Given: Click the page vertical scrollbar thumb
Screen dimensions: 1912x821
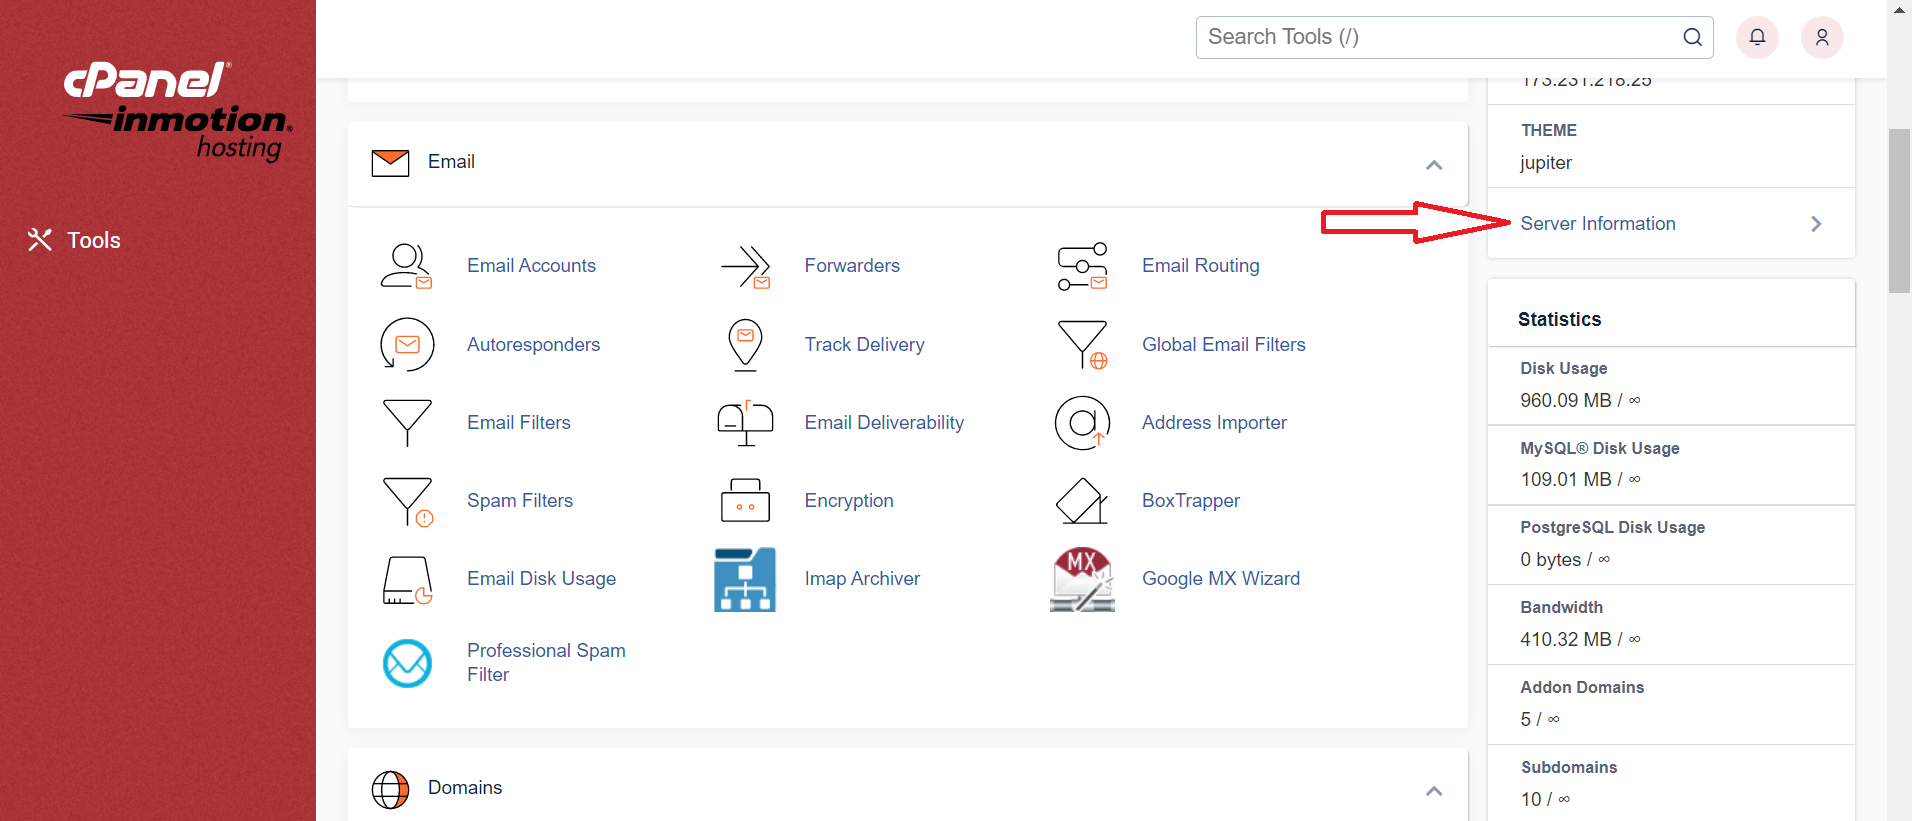Looking at the screenshot, I should (x=1899, y=210).
